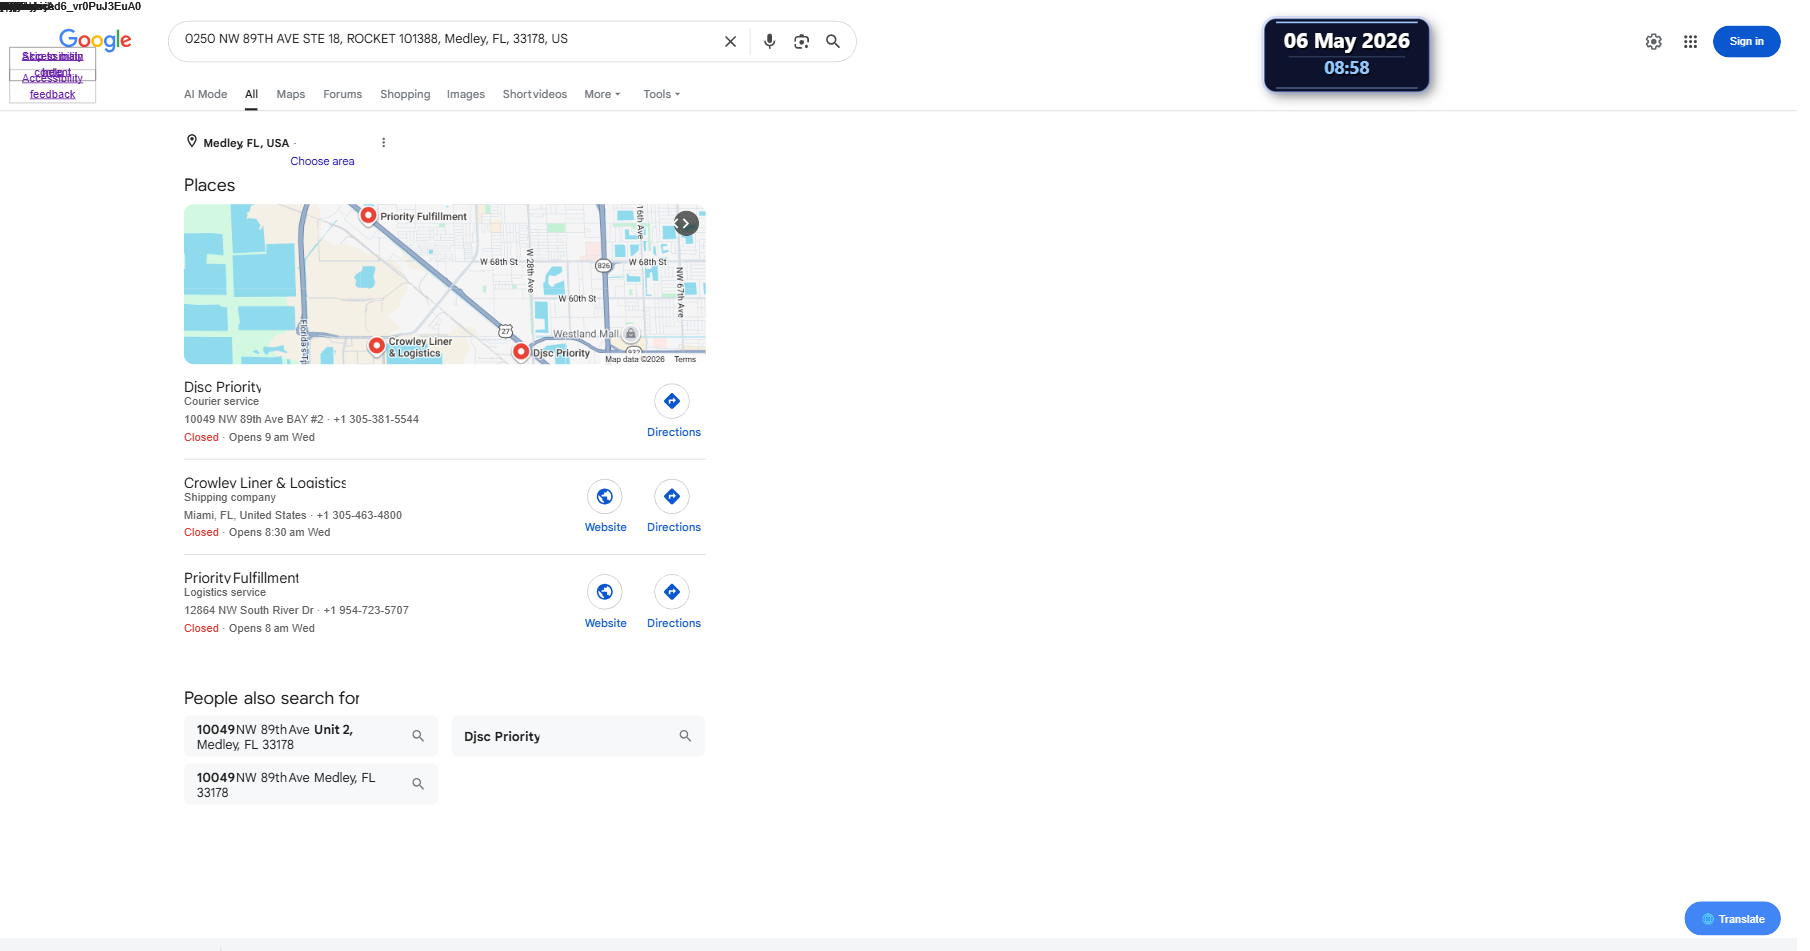Click the Djsc Priority related search
This screenshot has width=1810, height=951.
[578, 736]
